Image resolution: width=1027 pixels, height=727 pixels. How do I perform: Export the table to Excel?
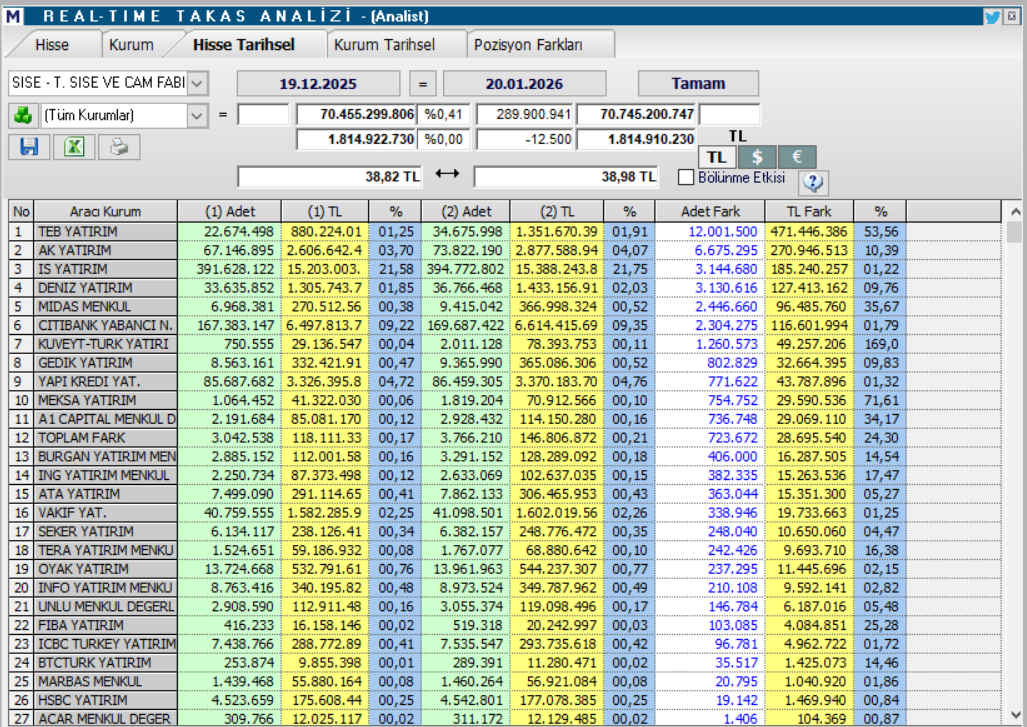(x=74, y=147)
